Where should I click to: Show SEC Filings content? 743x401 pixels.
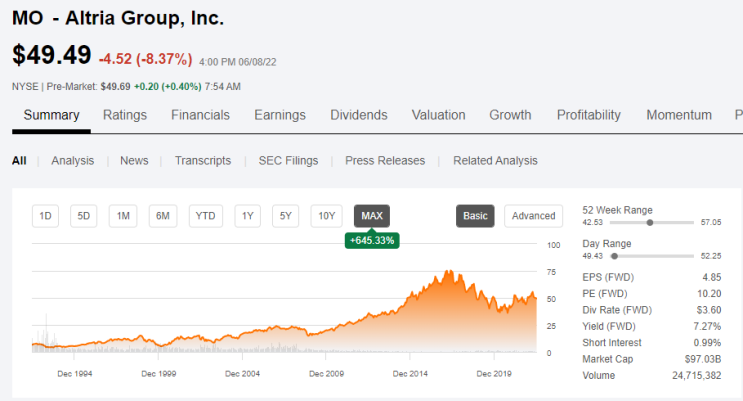click(x=288, y=161)
